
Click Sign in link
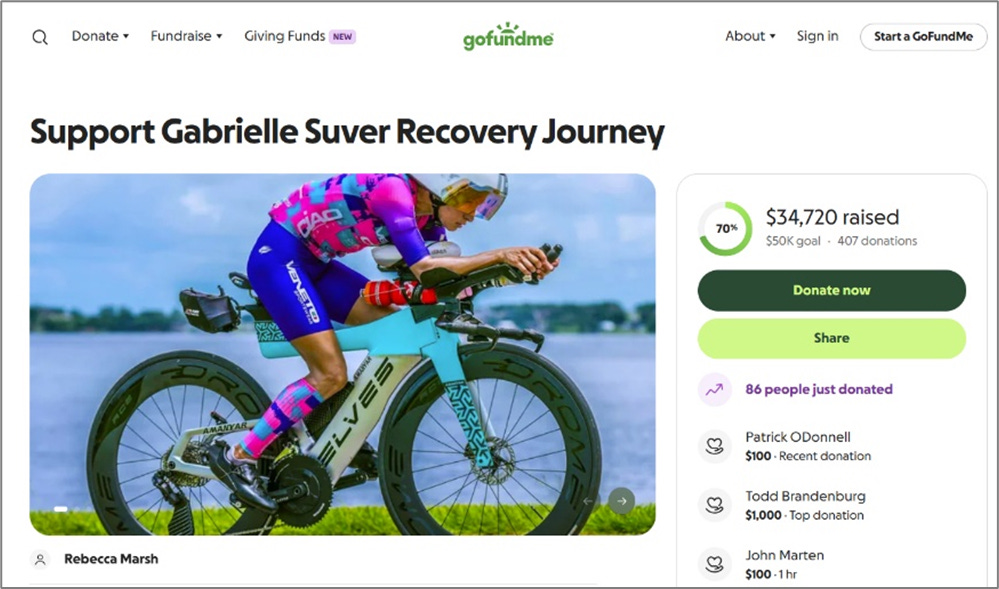817,36
